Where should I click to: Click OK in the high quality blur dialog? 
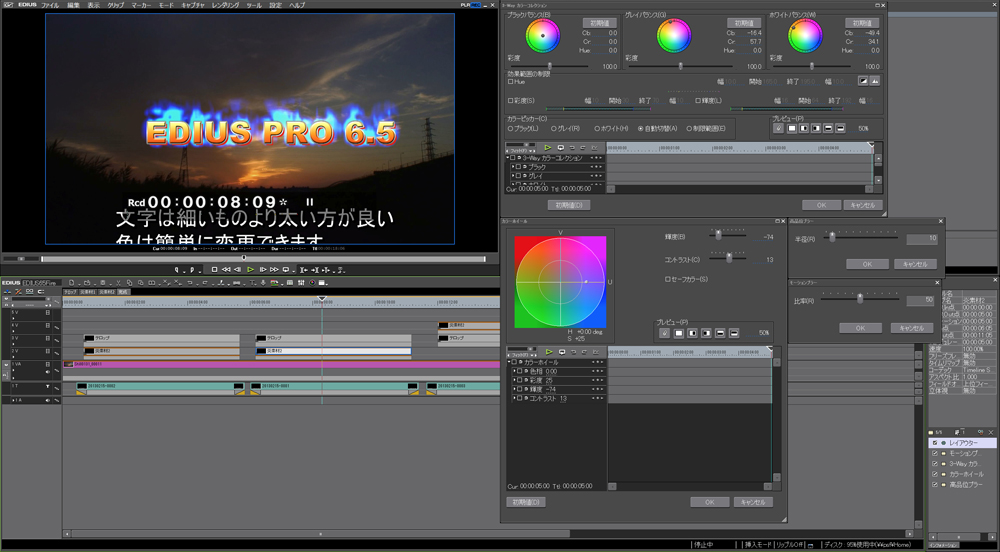(867, 264)
